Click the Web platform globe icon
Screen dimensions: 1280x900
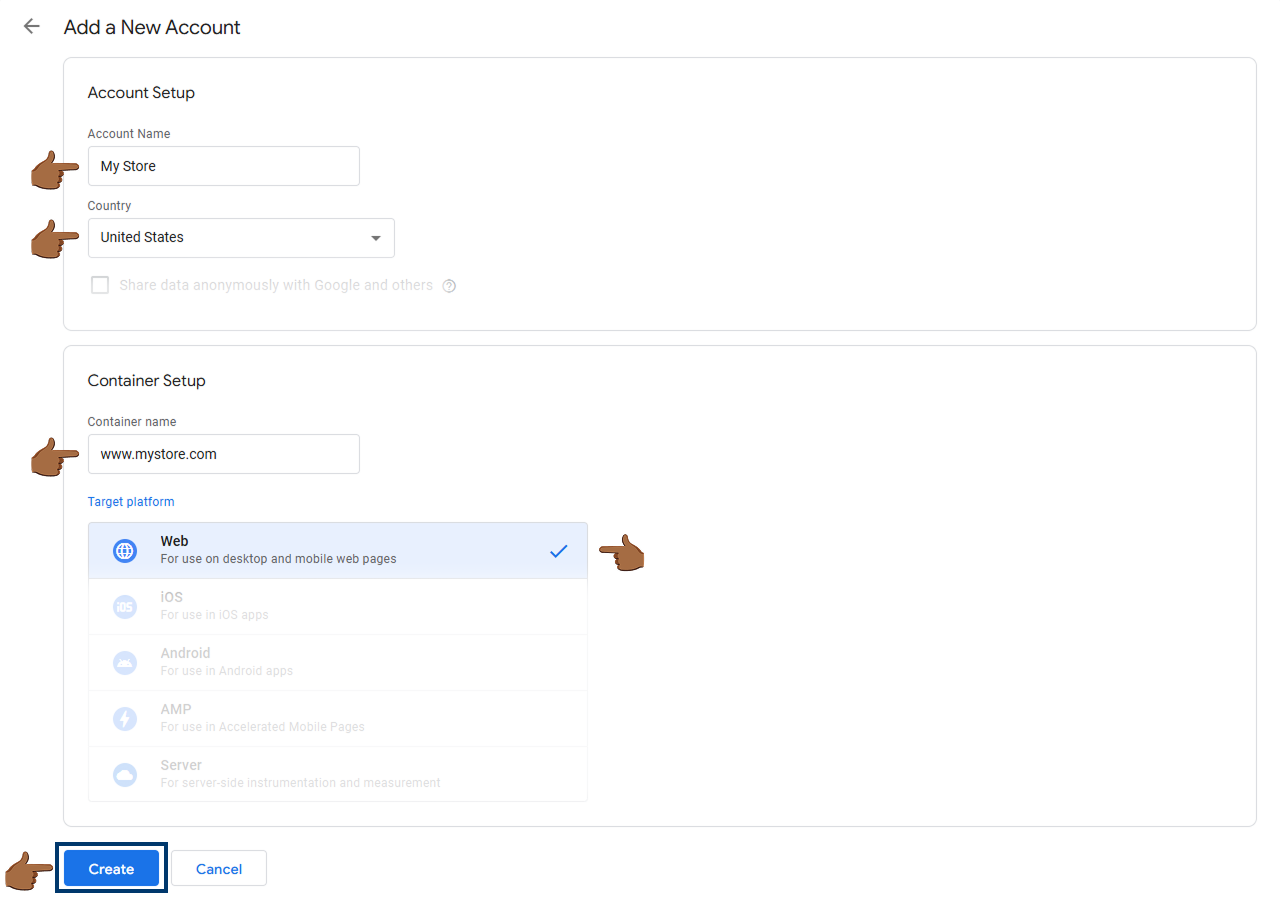pyautogui.click(x=125, y=550)
